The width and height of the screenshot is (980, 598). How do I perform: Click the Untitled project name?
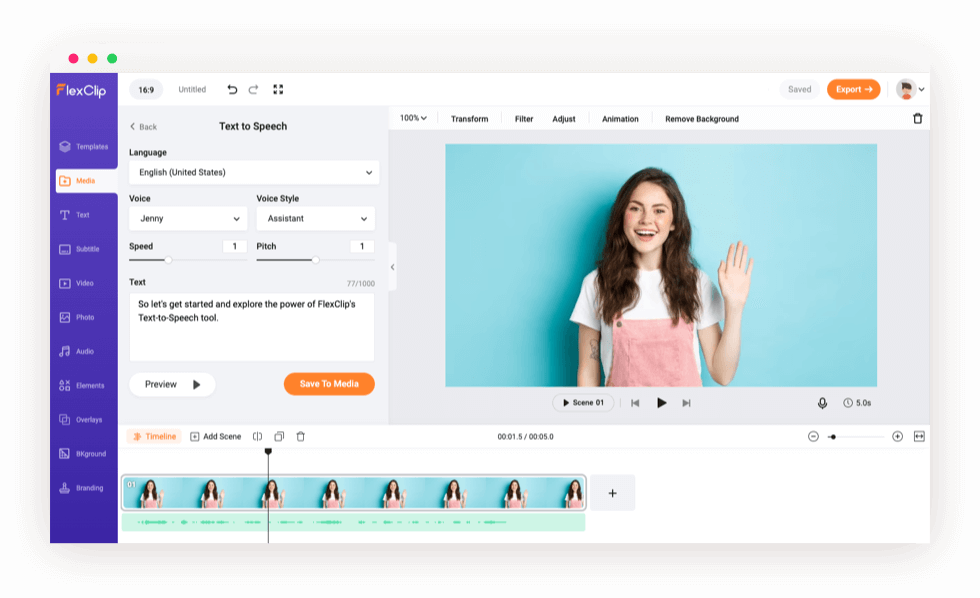coord(192,89)
